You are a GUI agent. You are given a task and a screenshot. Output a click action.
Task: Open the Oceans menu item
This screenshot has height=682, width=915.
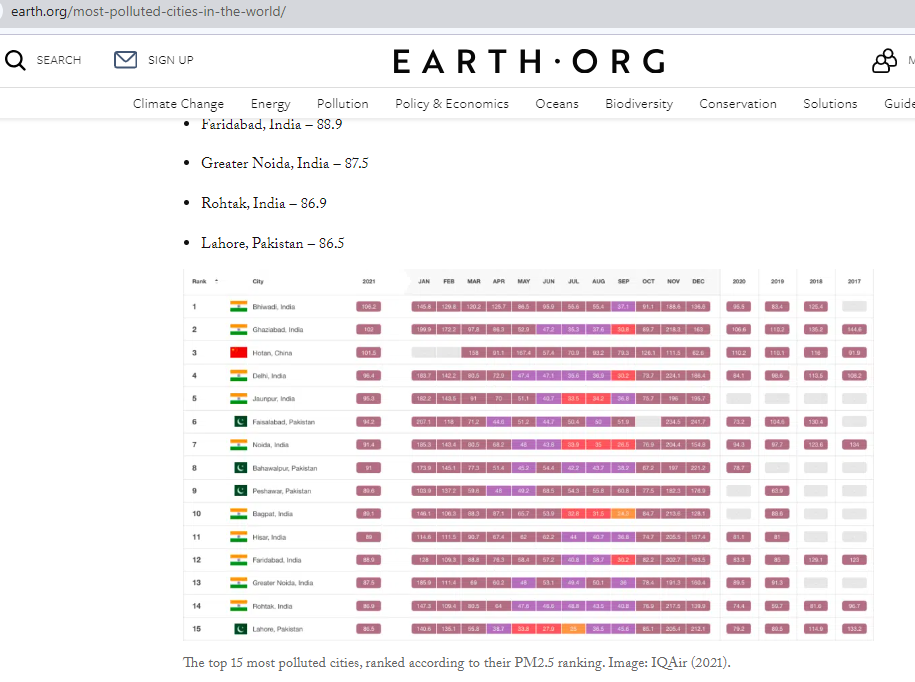tap(557, 104)
